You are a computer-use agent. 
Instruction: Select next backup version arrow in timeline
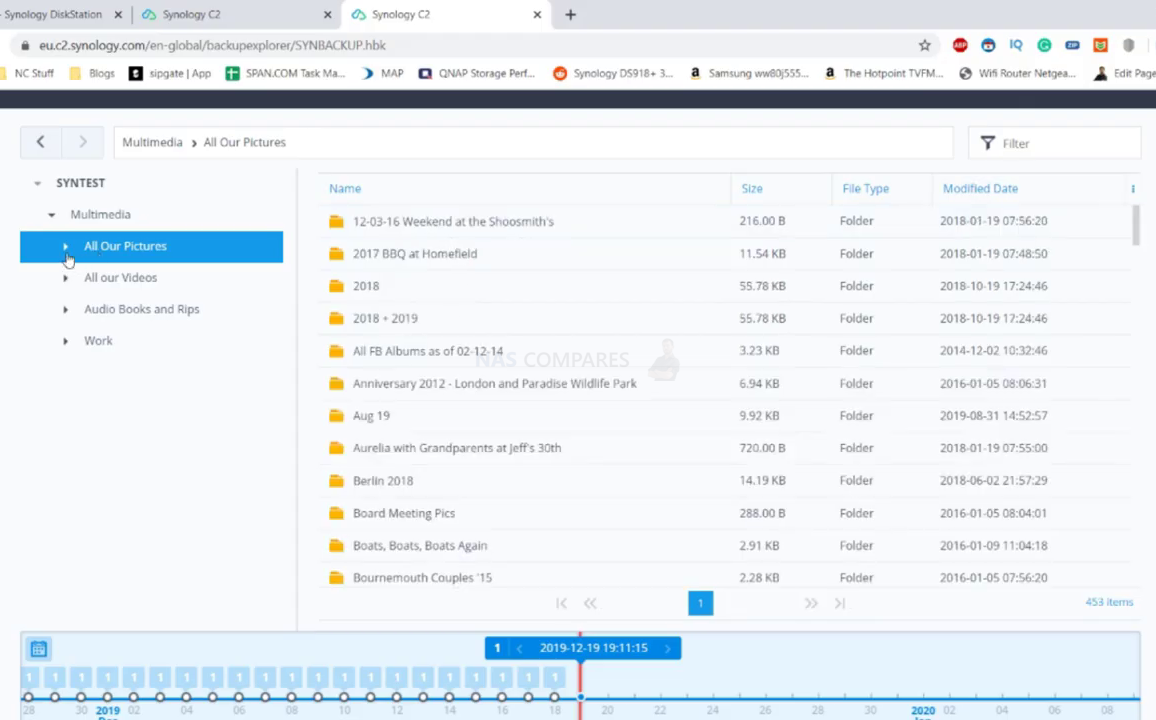click(668, 649)
